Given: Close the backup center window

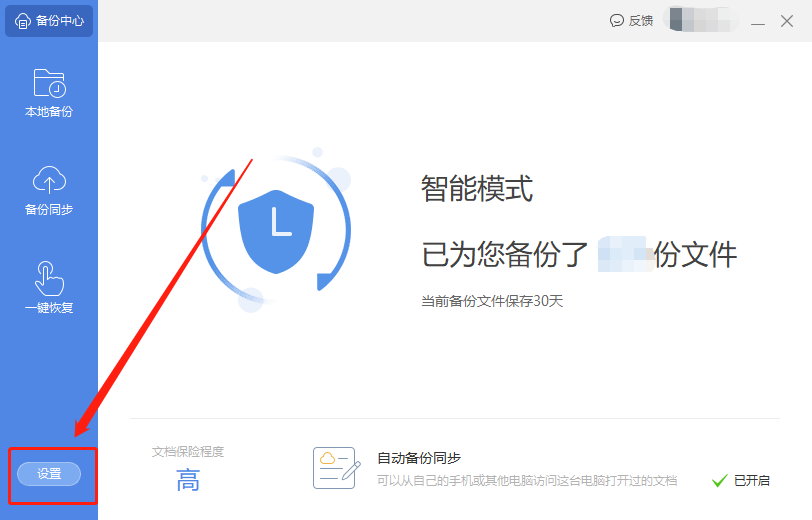Looking at the screenshot, I should point(787,21).
